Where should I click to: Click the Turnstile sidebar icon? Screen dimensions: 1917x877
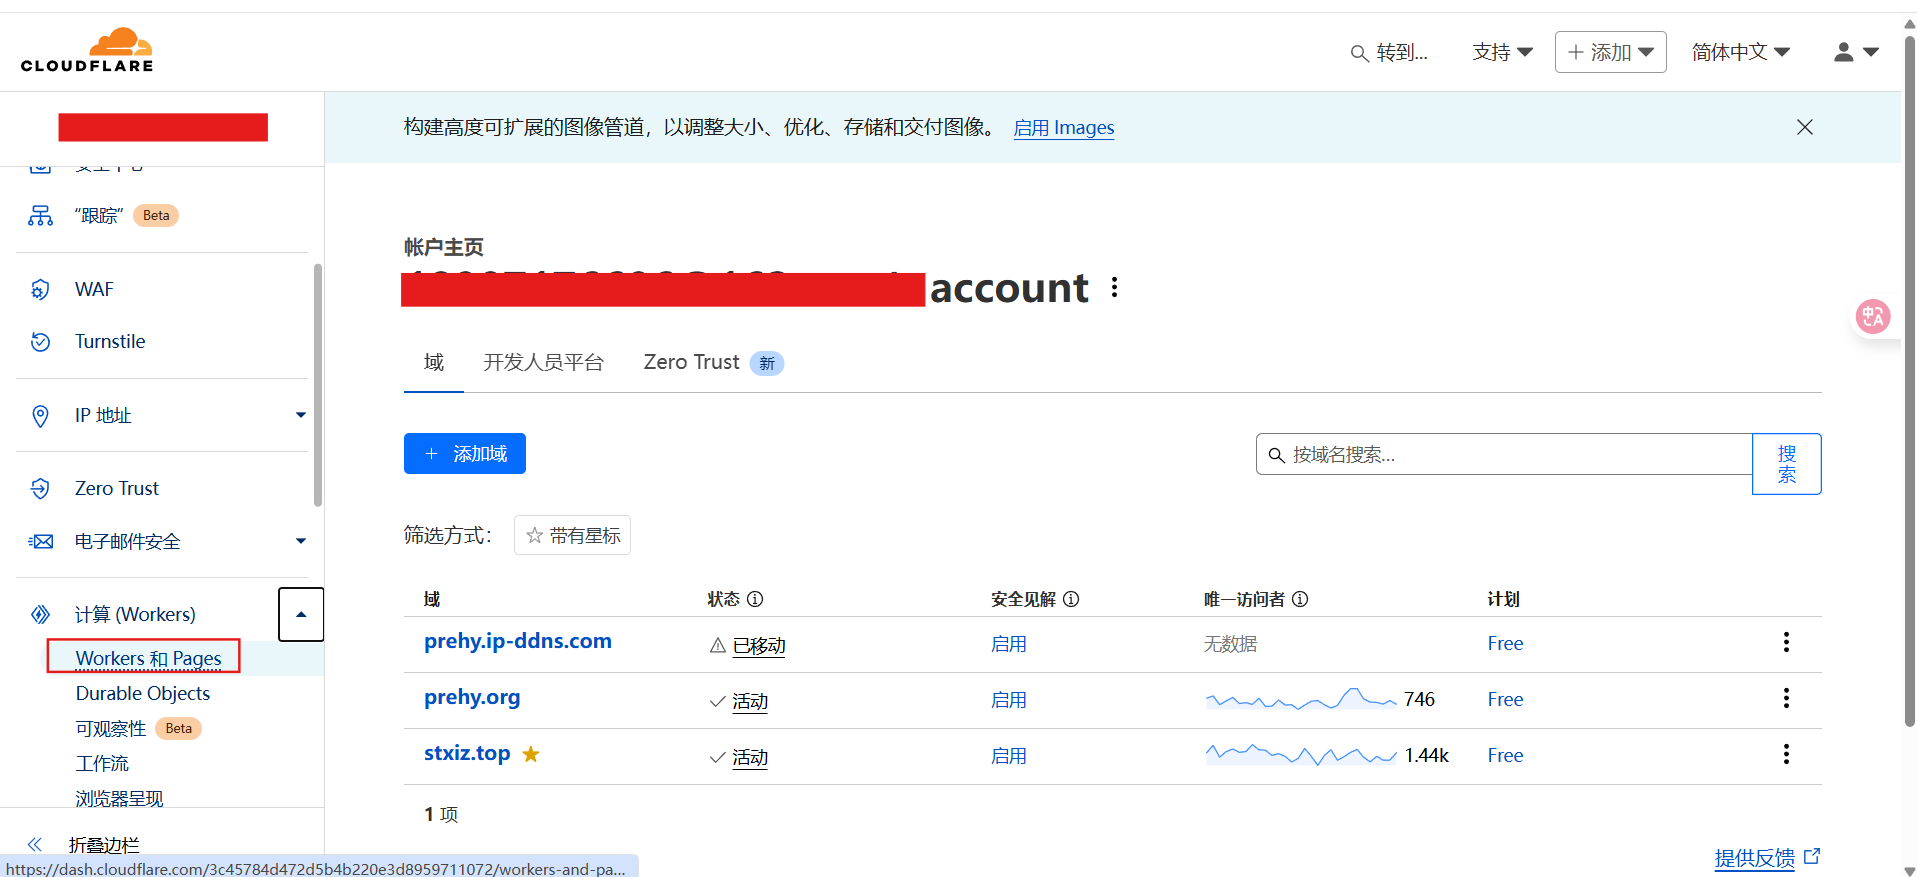[x=40, y=341]
